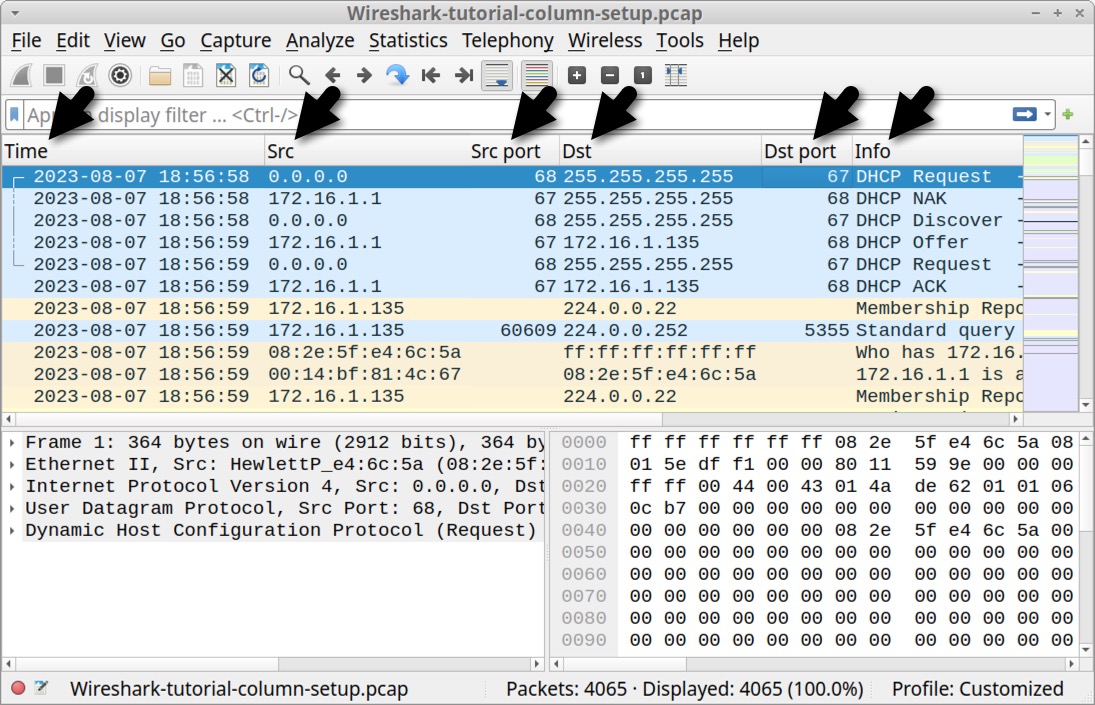Sort by the Src port column header
The height and width of the screenshot is (705, 1095).
point(513,151)
